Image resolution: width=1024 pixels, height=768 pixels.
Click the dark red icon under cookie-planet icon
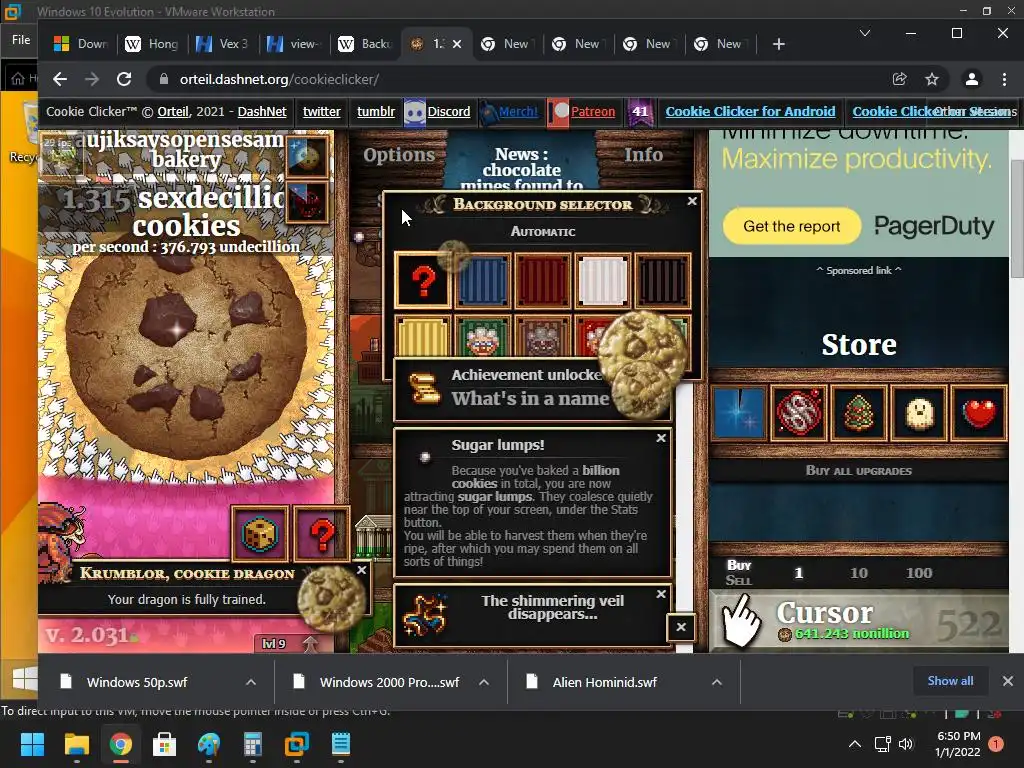pos(307,202)
